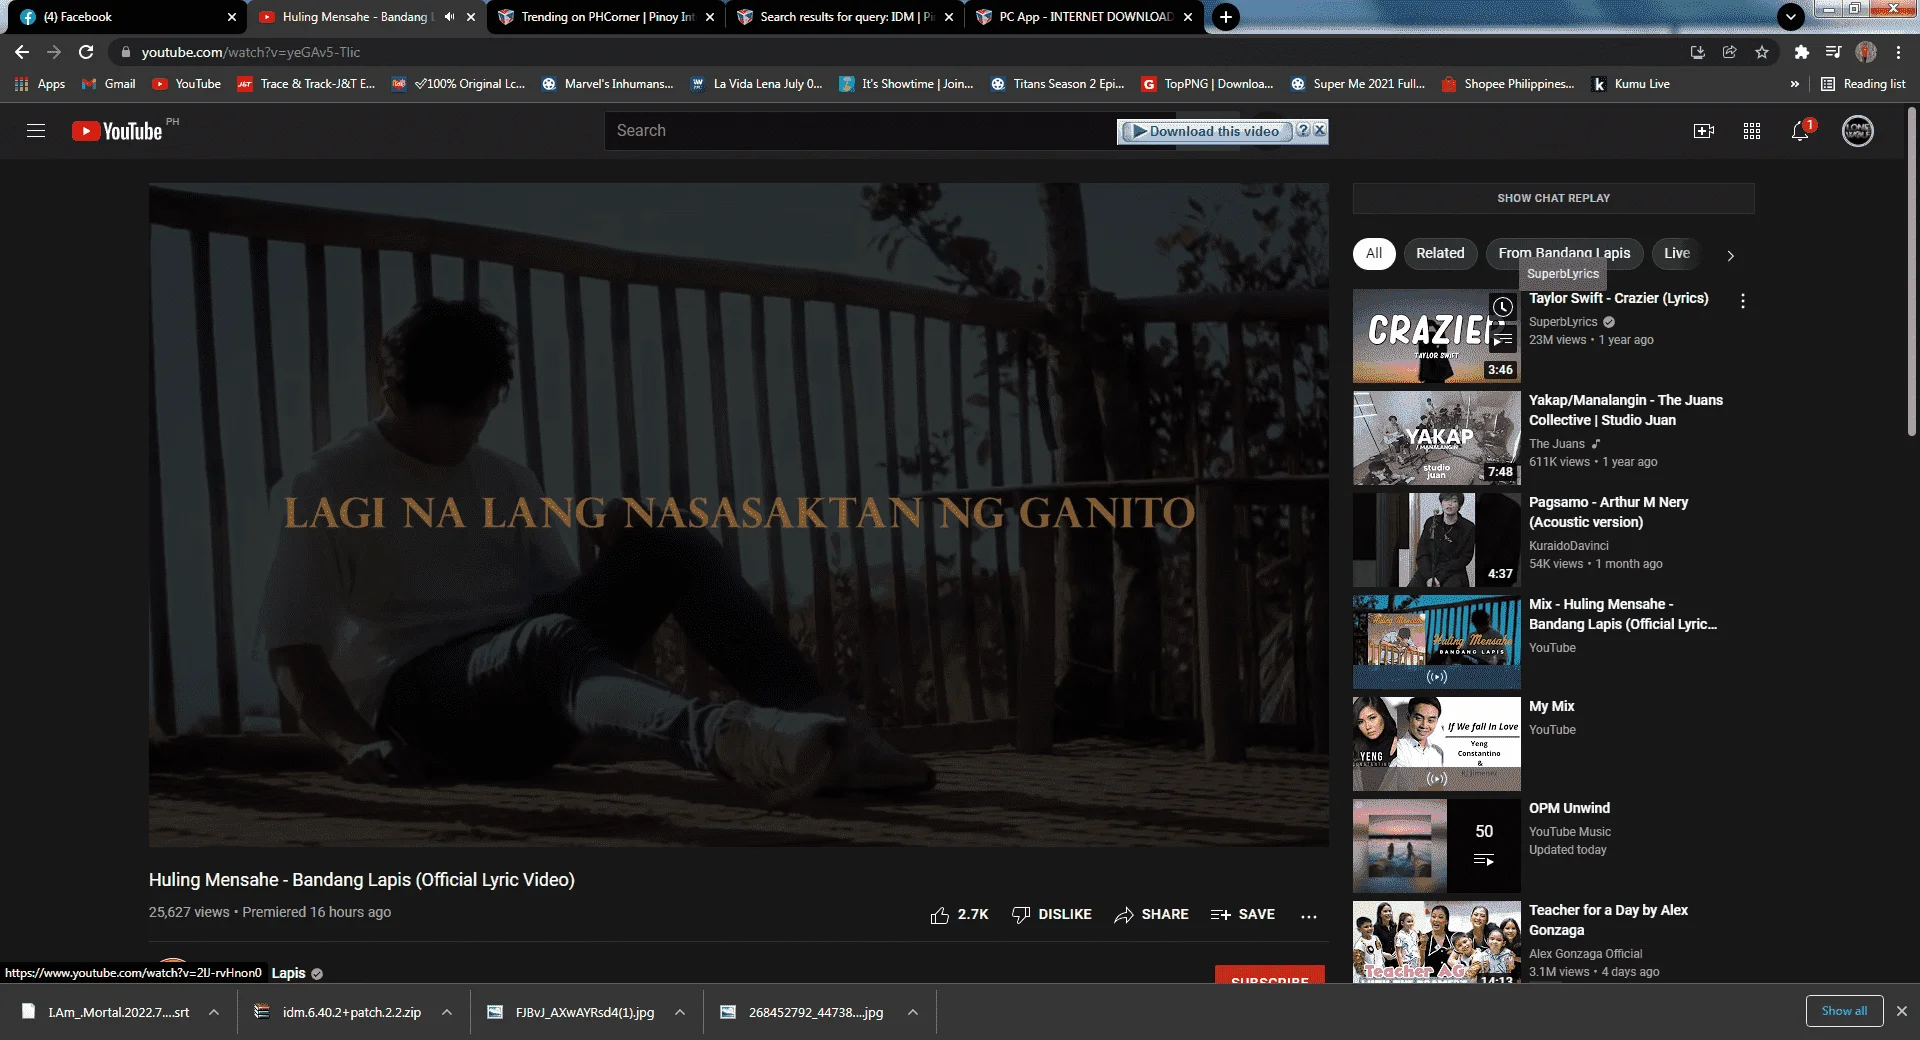Open a new browser tab

coord(1225,17)
